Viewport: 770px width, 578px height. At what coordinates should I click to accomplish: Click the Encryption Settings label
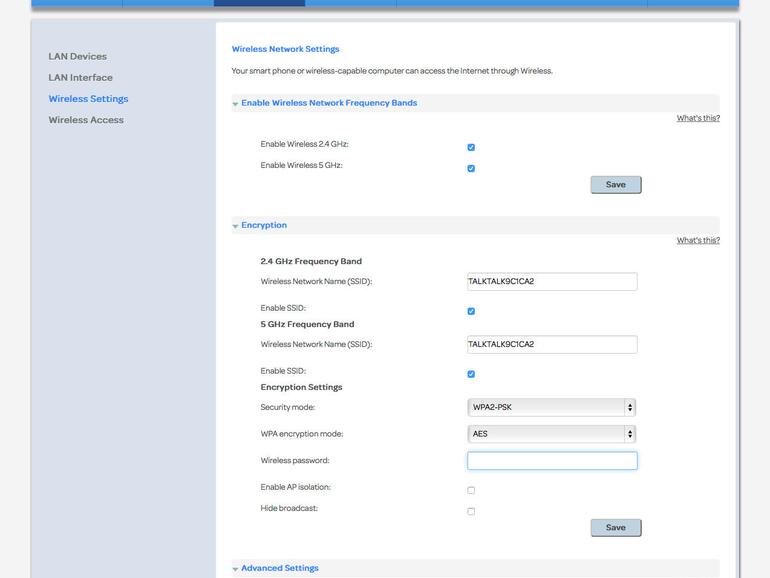tap(301, 387)
